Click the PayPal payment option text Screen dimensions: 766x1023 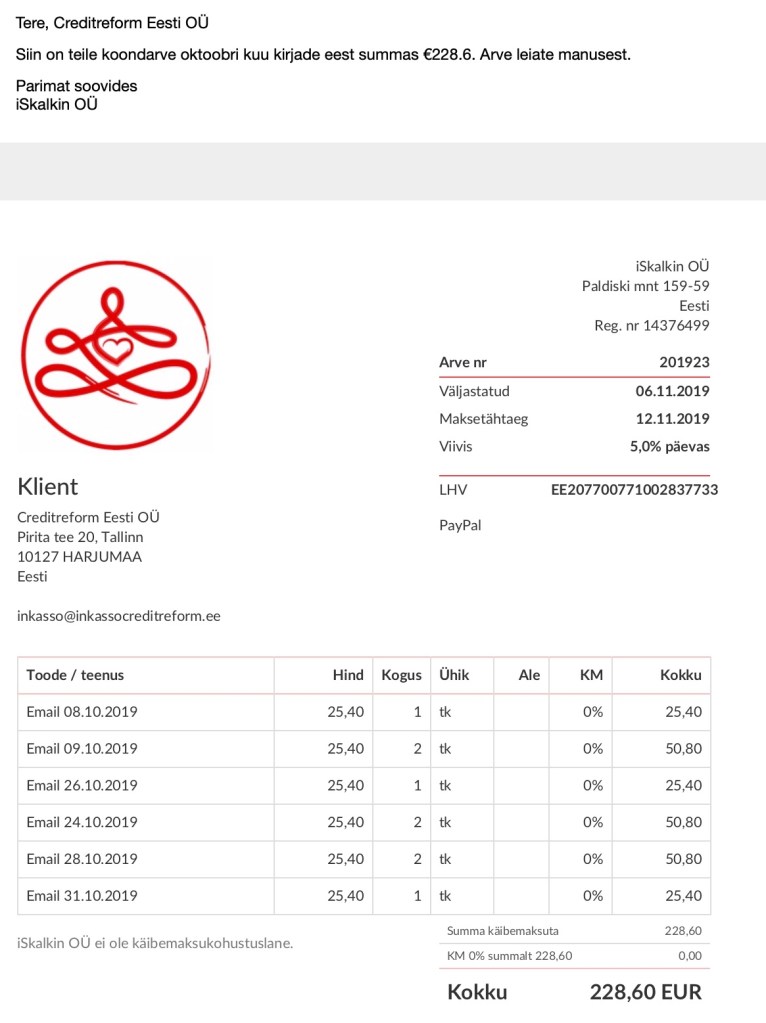coord(460,525)
